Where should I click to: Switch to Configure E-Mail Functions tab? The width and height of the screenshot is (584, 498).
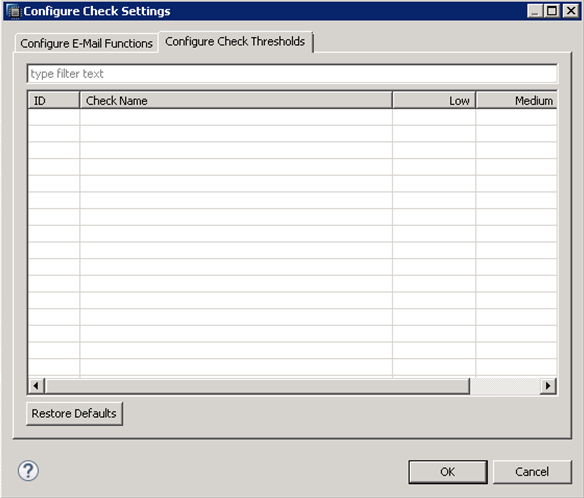click(86, 44)
